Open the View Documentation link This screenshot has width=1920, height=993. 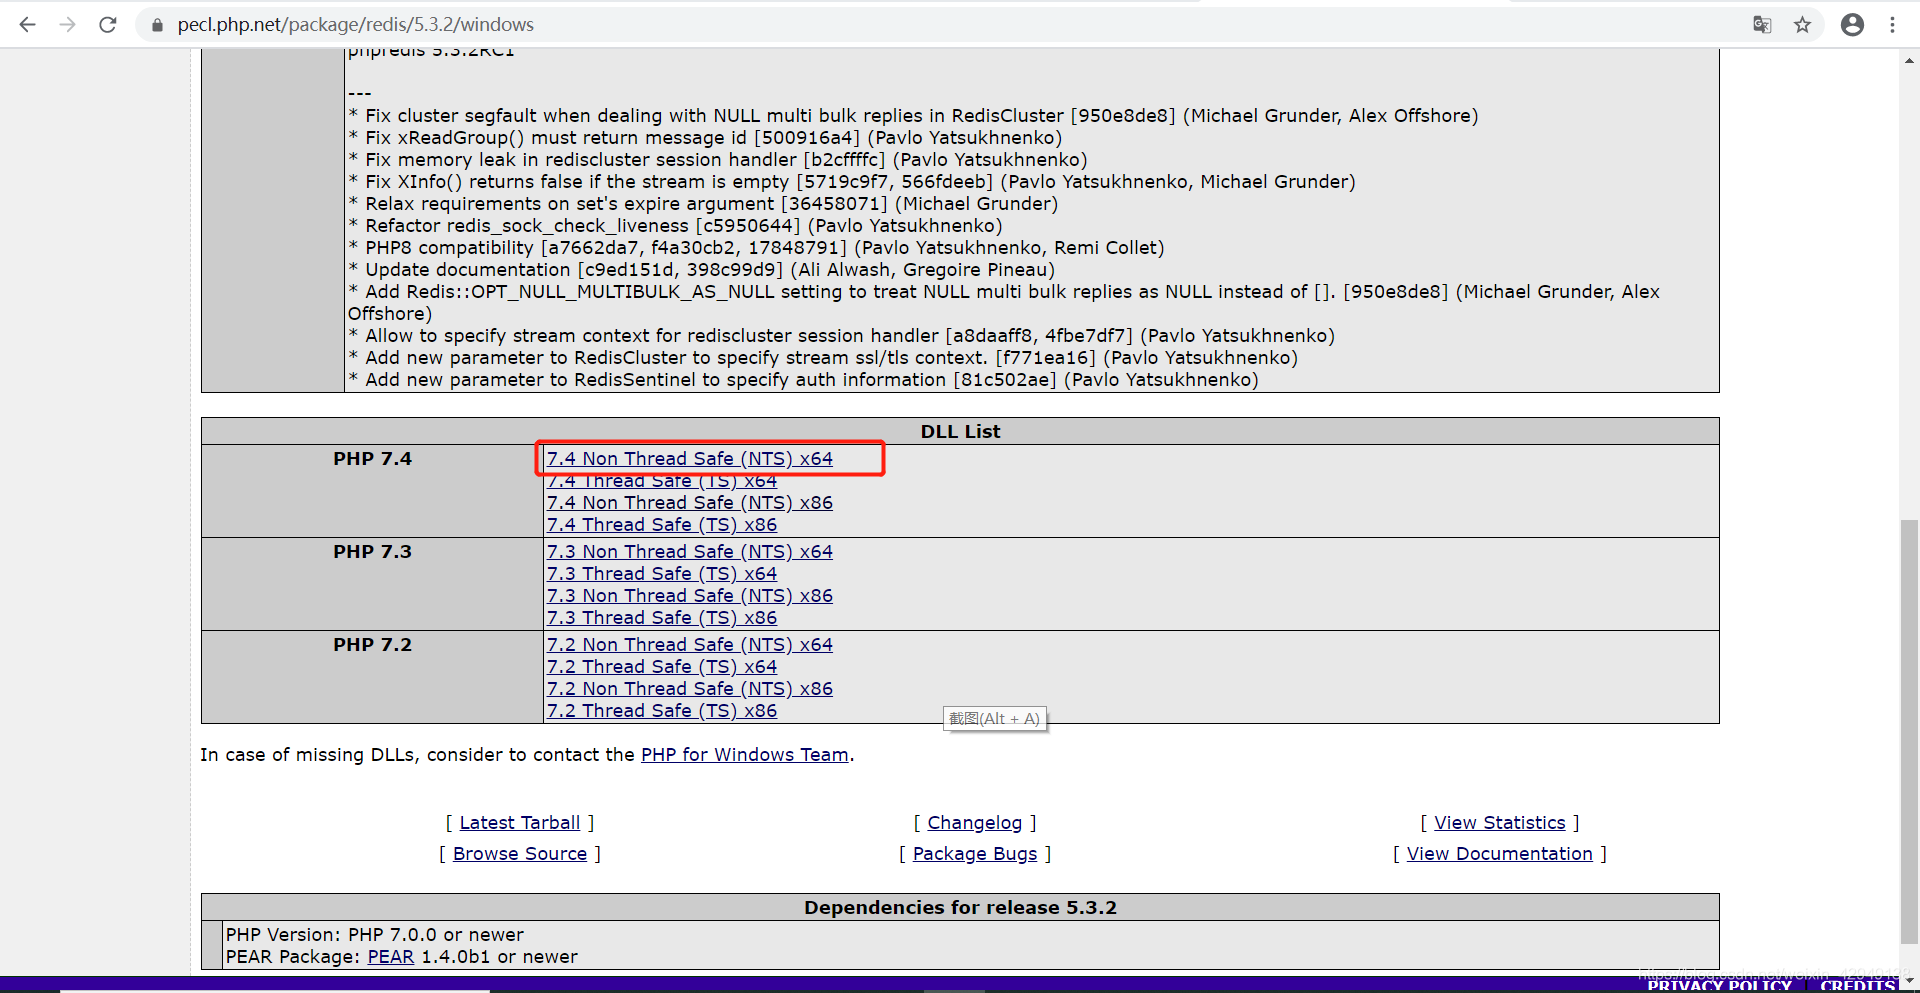[1500, 853]
